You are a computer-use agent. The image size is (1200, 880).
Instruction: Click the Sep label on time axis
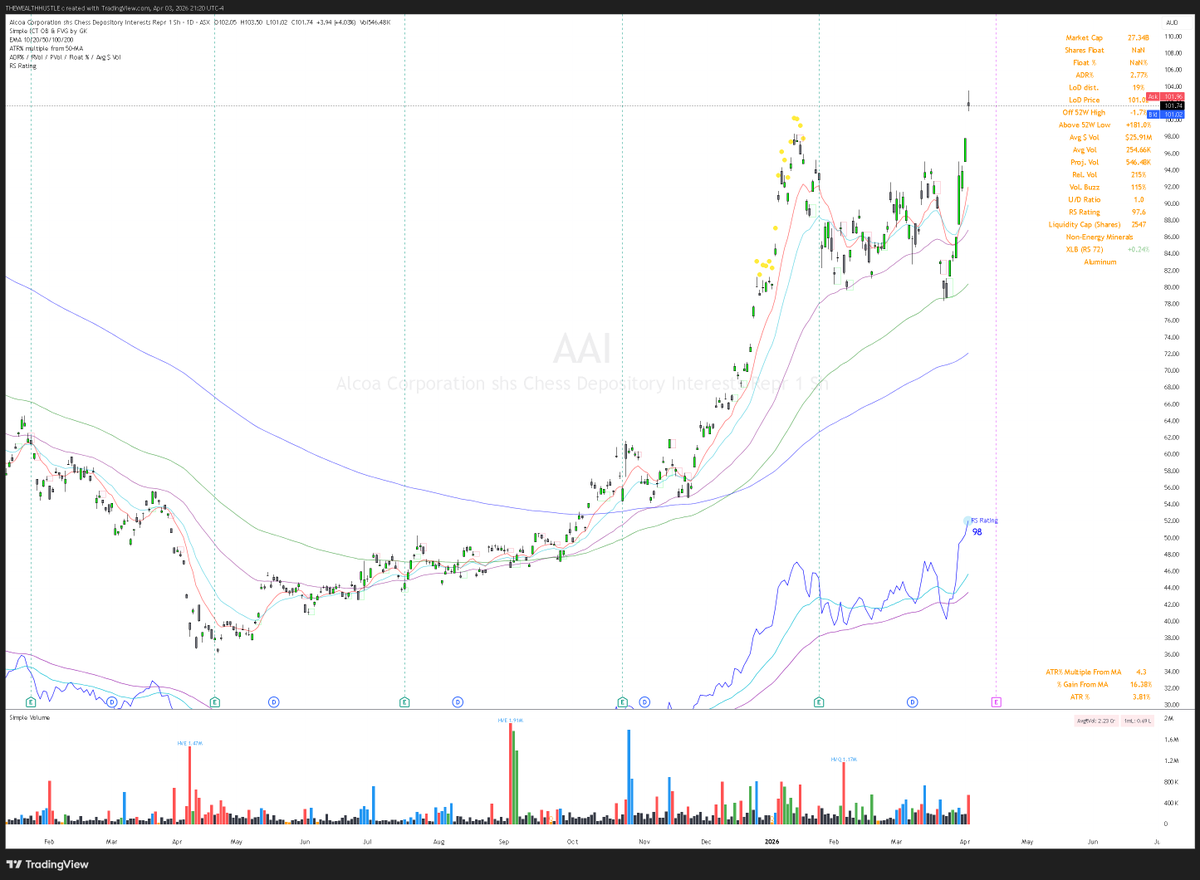coord(505,843)
